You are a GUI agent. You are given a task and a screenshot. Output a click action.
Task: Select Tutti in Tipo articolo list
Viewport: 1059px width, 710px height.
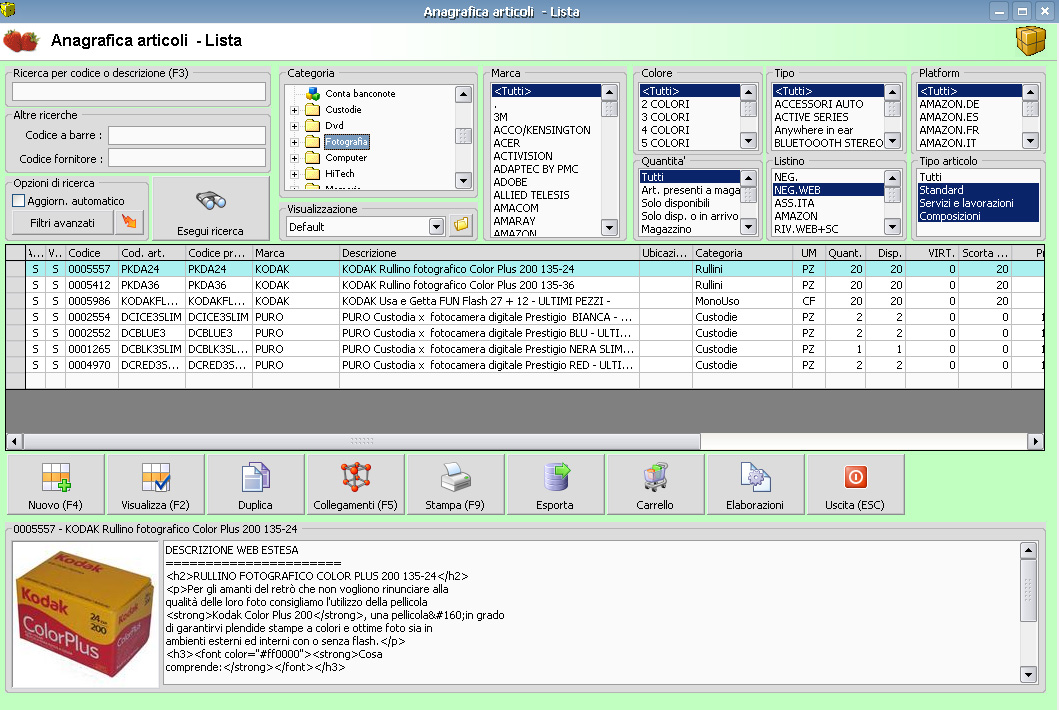tap(977, 177)
